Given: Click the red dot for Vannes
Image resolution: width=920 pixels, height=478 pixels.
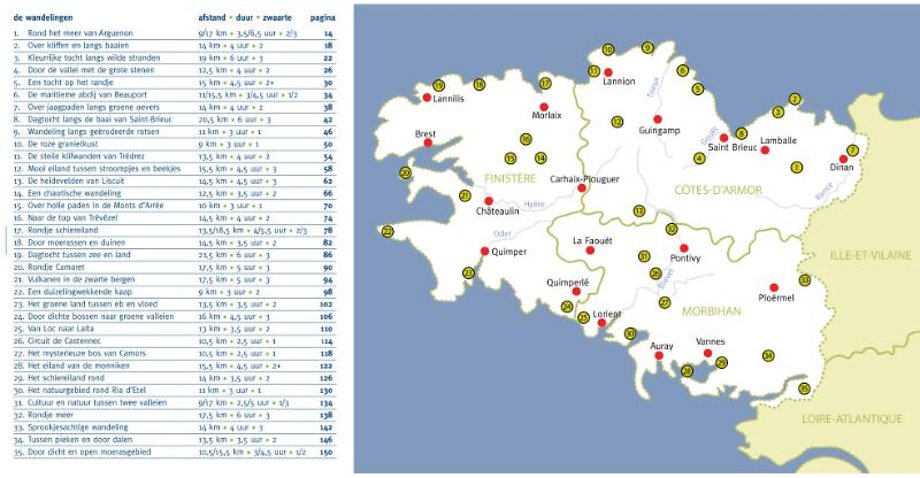Looking at the screenshot, I should (708, 353).
